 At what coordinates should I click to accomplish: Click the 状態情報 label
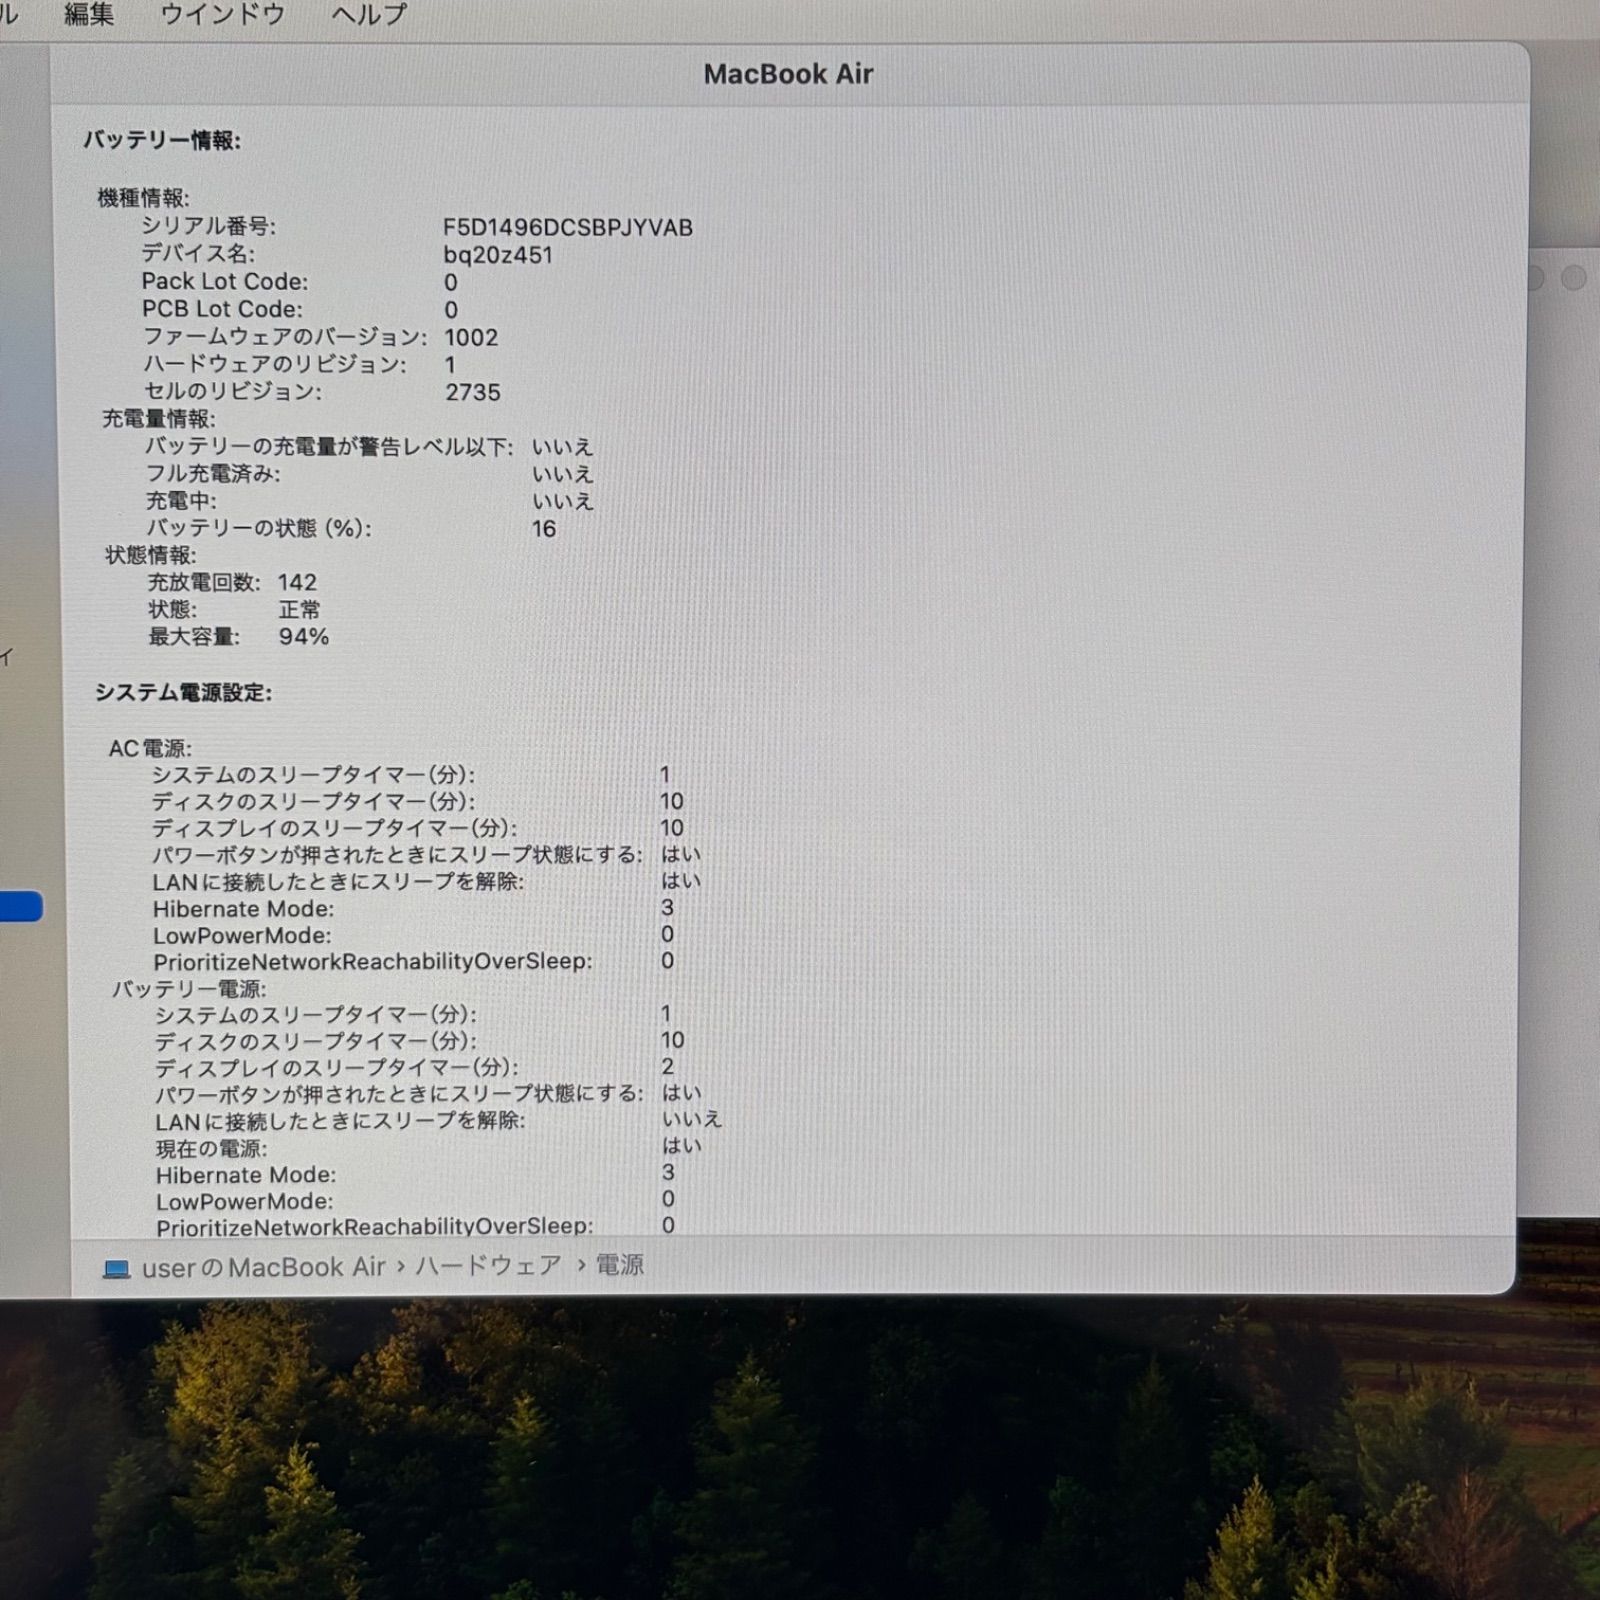(151, 554)
